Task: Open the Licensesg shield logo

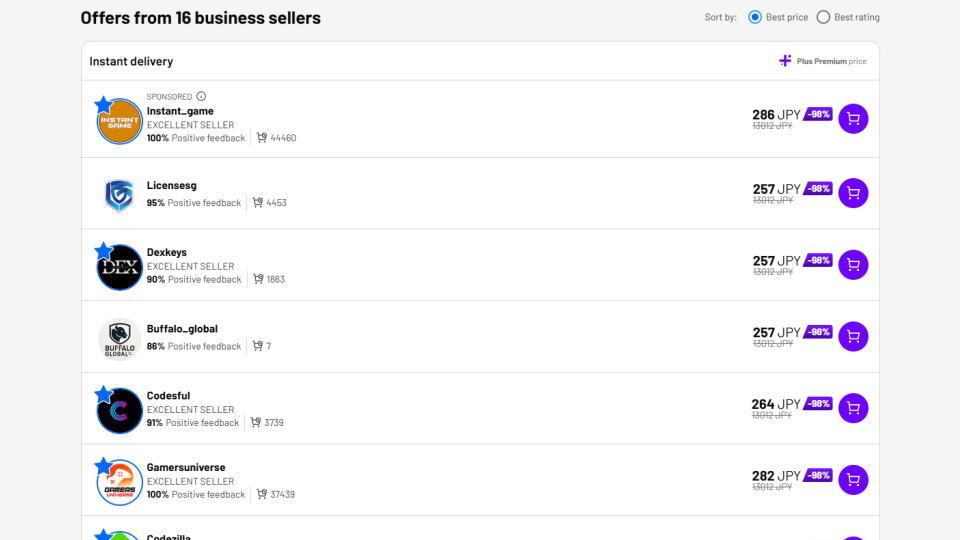Action: [x=119, y=195]
